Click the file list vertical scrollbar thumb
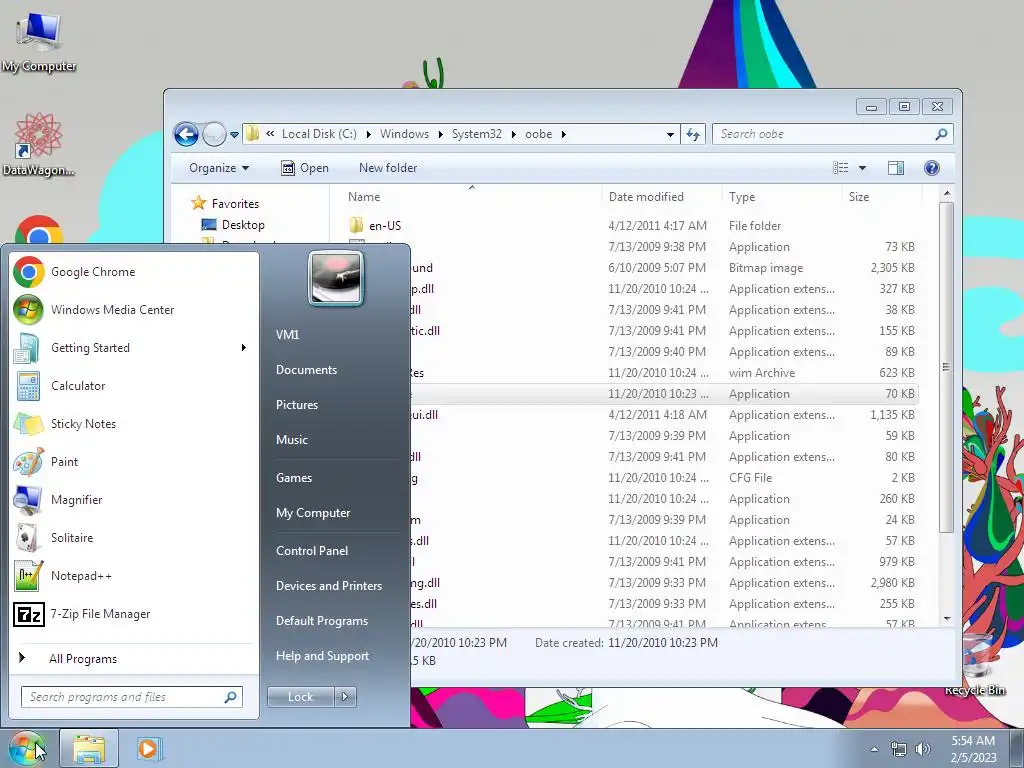 (946, 367)
